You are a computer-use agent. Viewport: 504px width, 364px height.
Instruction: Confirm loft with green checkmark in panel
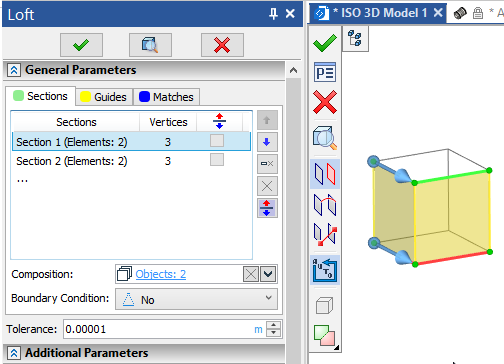point(81,45)
